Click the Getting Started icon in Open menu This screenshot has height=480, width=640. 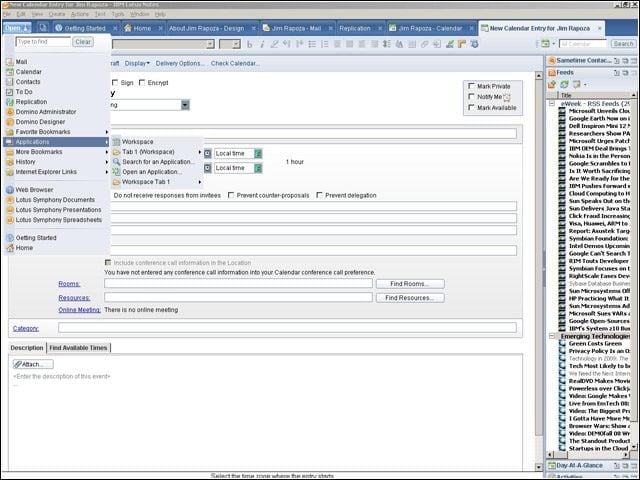pyautogui.click(x=10, y=238)
